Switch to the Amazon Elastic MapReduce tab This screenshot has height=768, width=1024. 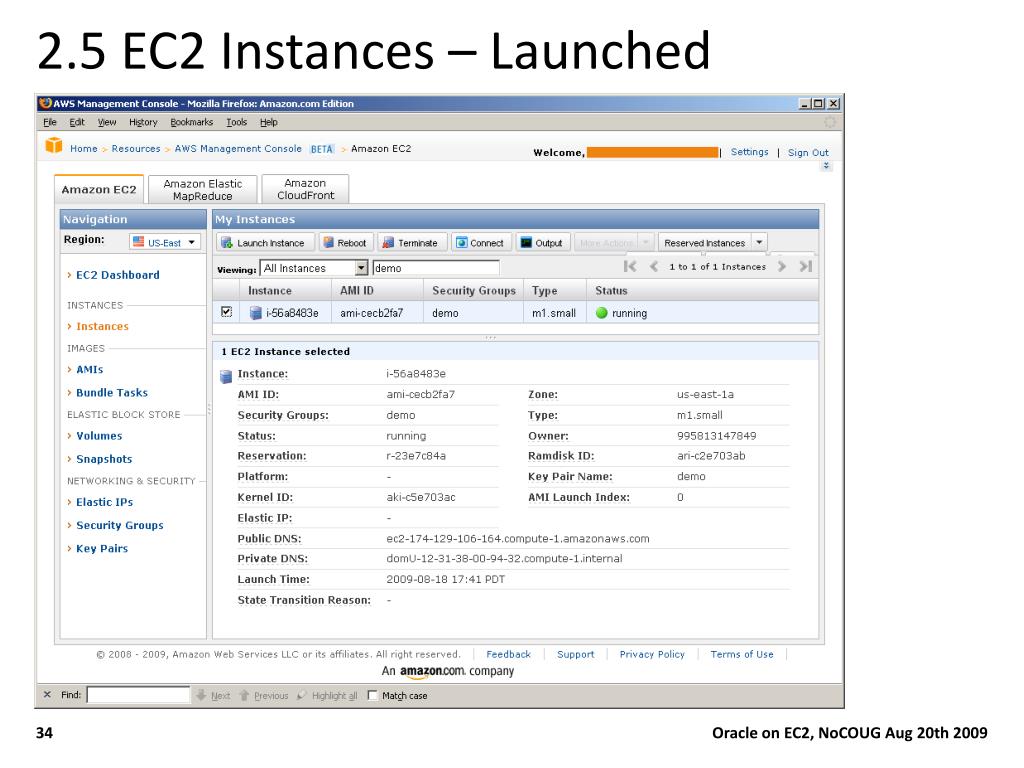[202, 189]
